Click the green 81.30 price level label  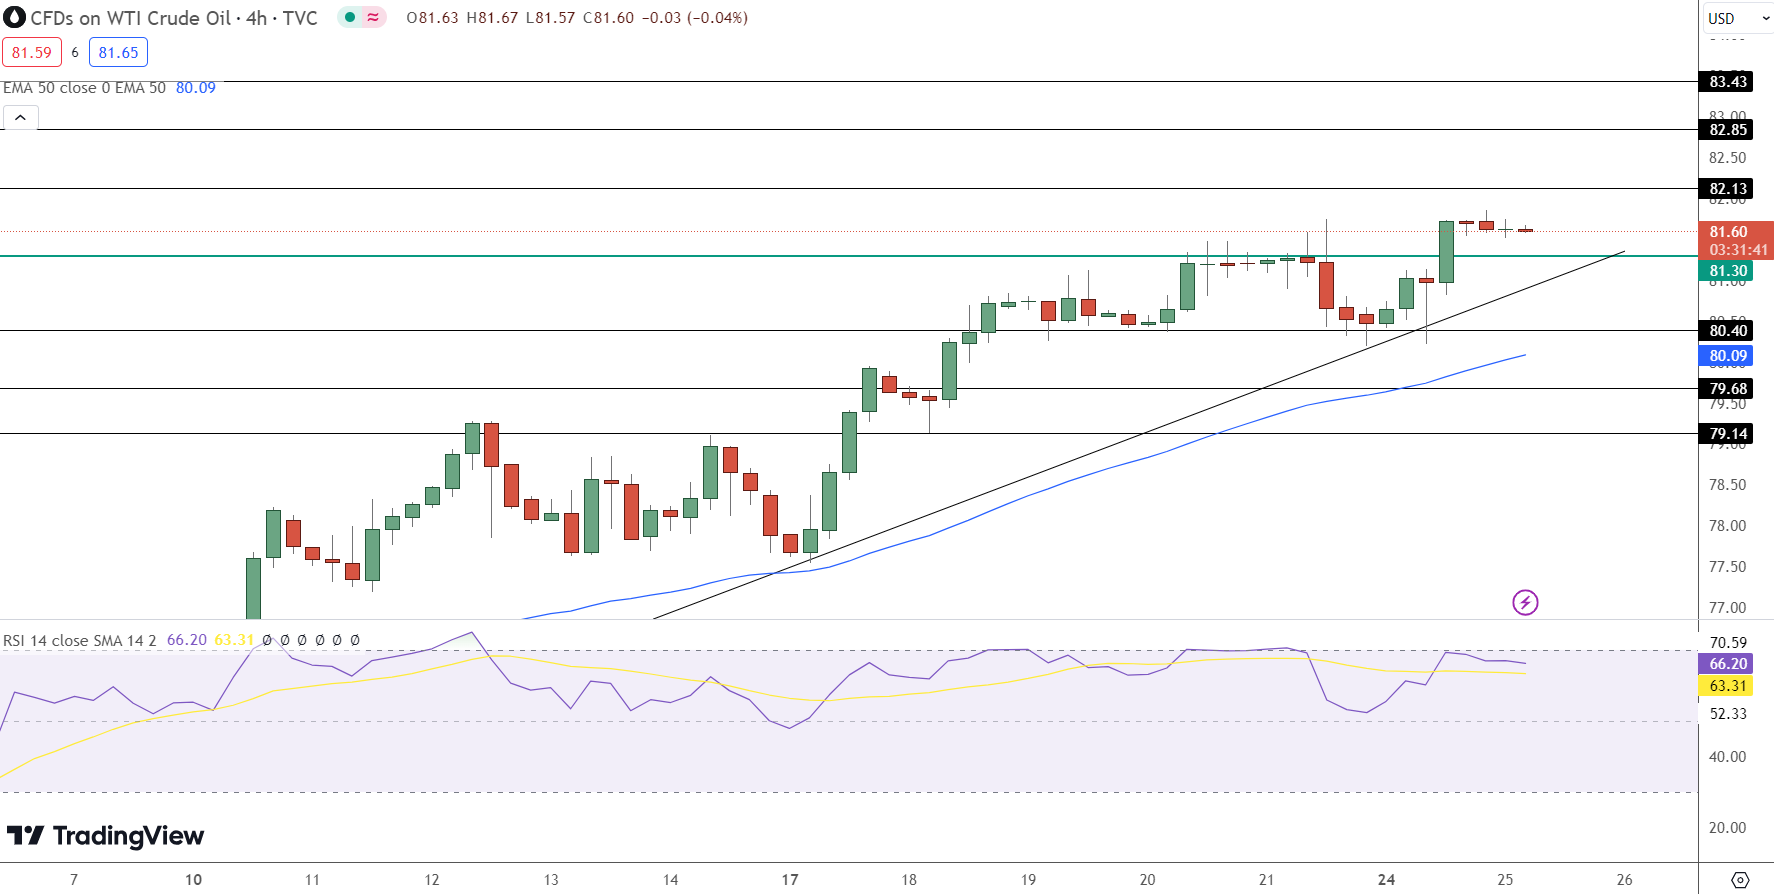(x=1727, y=271)
